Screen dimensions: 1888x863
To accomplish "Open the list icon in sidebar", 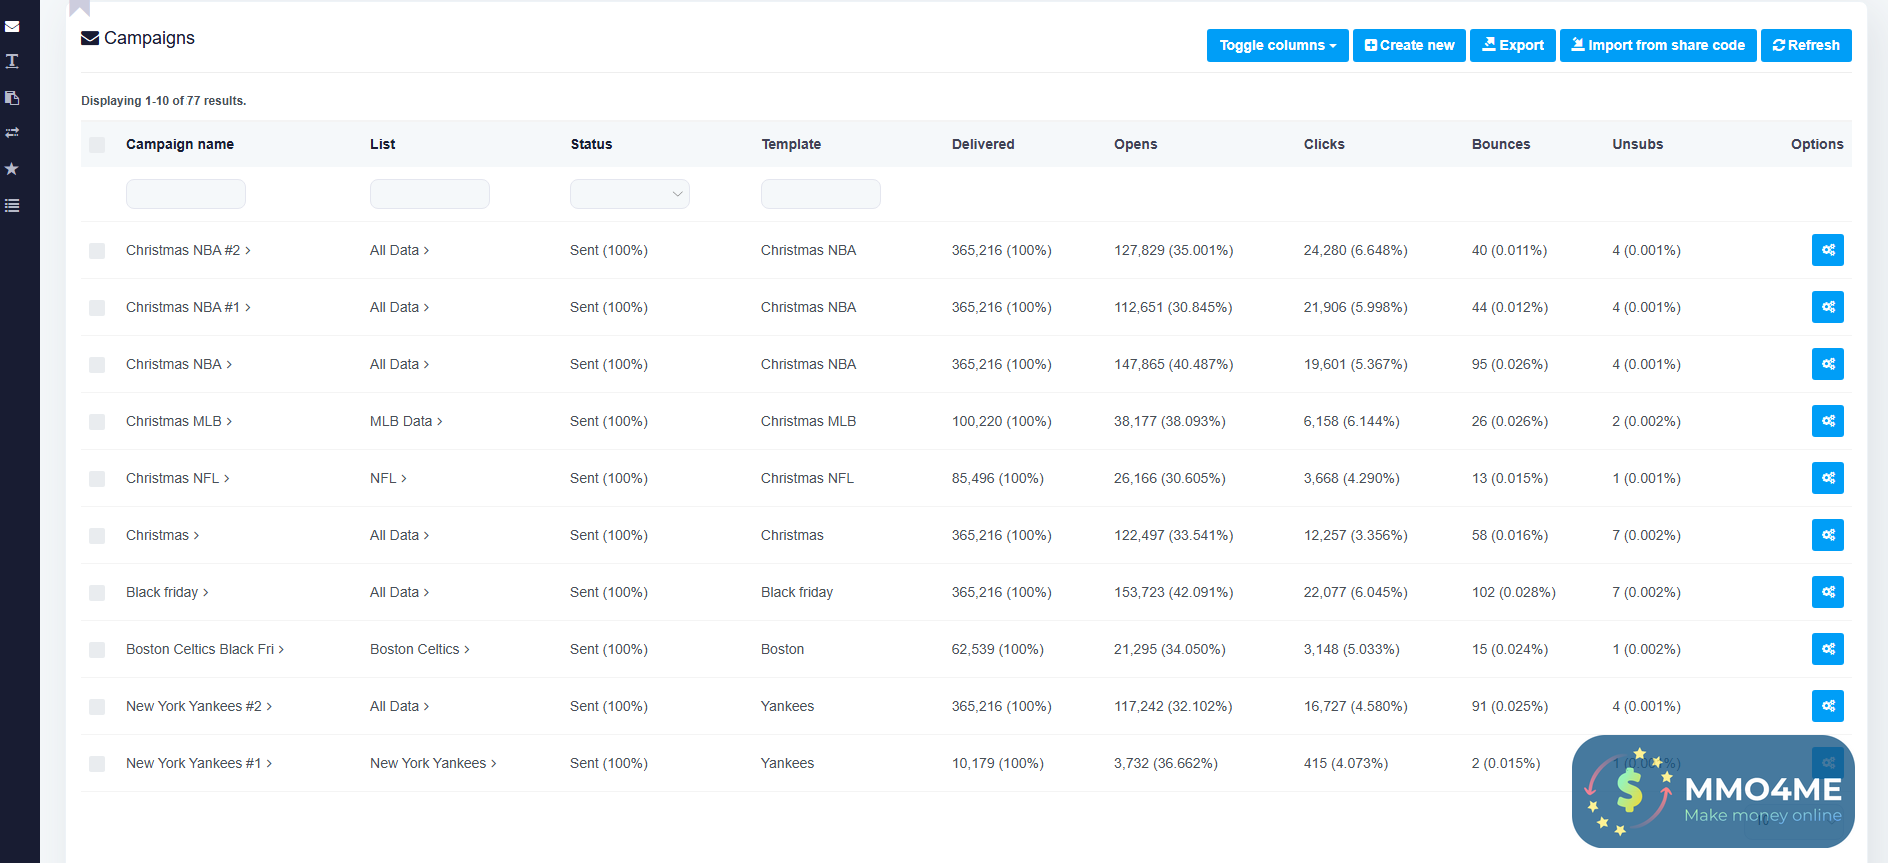I will [x=12, y=206].
